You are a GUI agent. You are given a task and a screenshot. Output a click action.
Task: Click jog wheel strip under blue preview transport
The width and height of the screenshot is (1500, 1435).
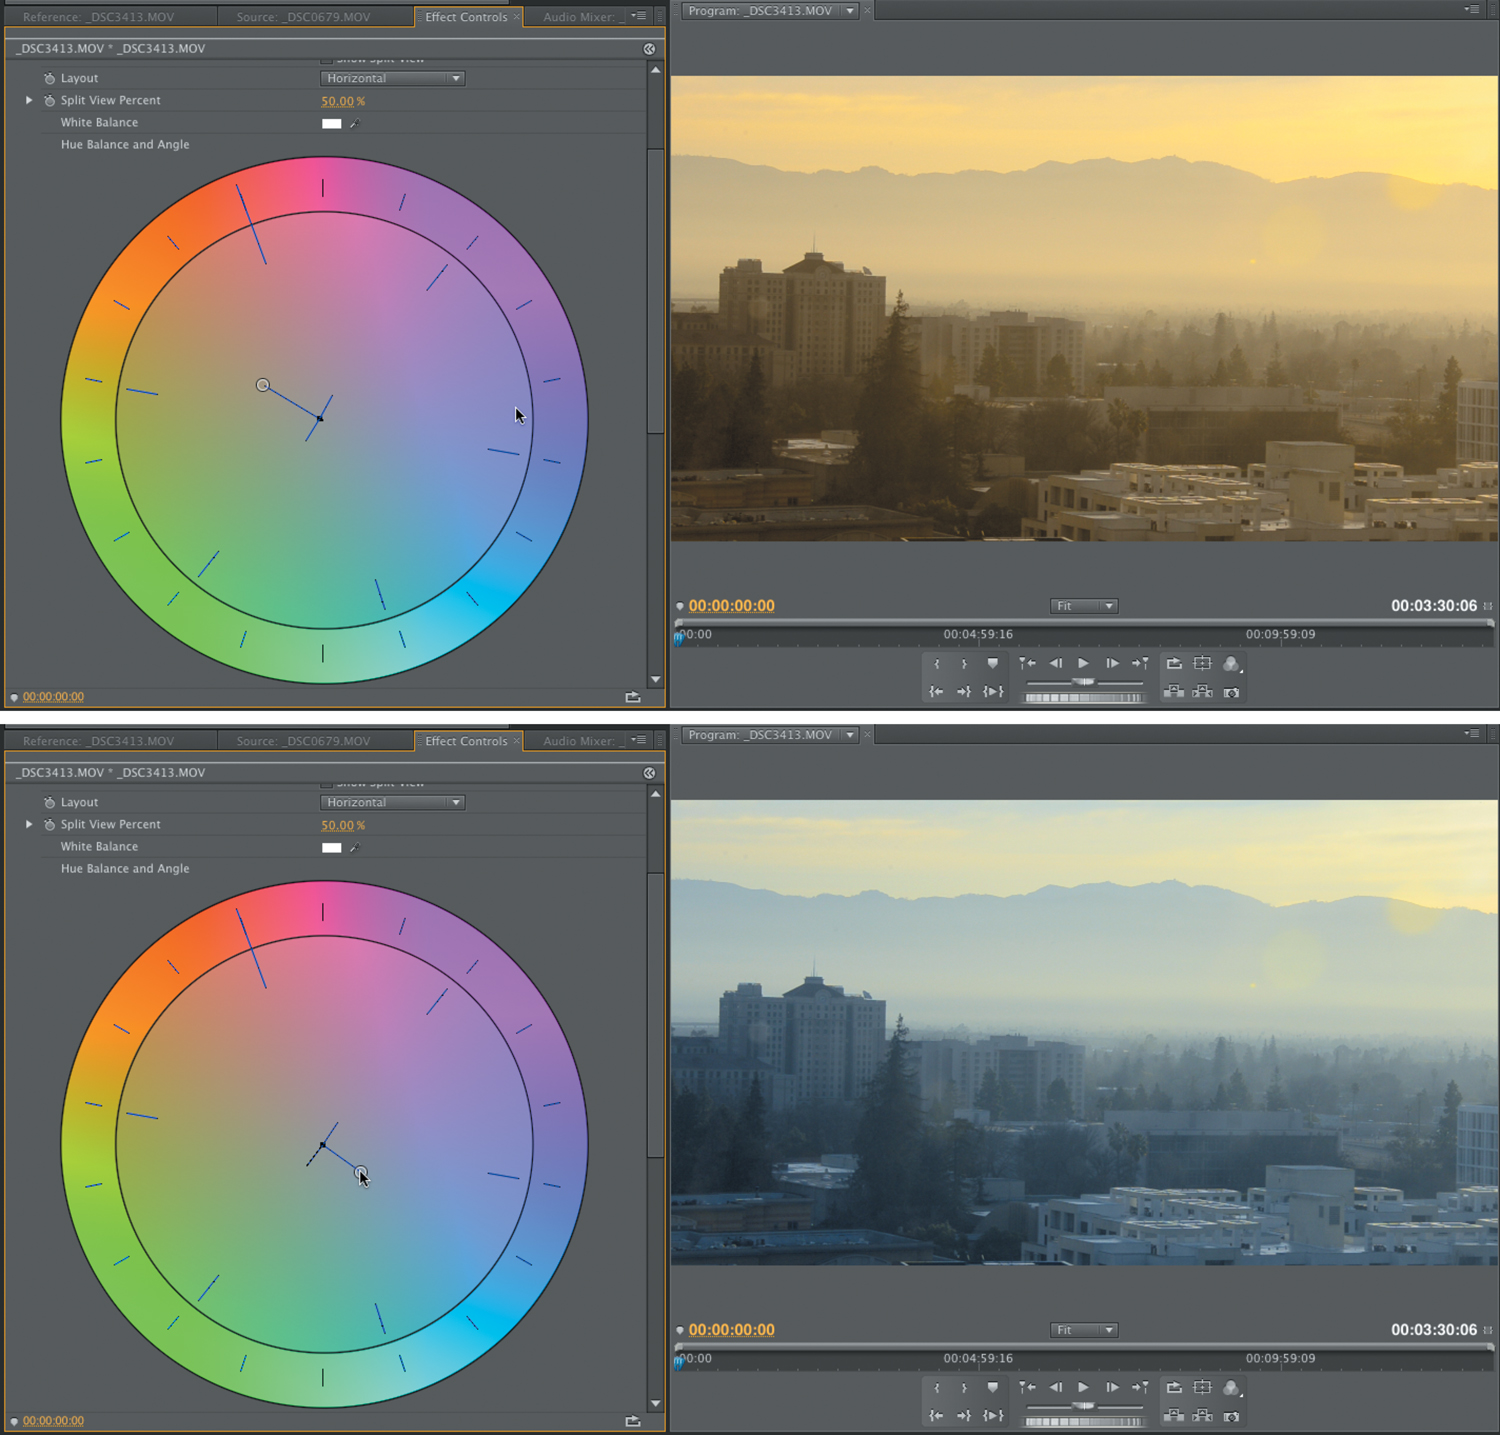coord(1084,1422)
